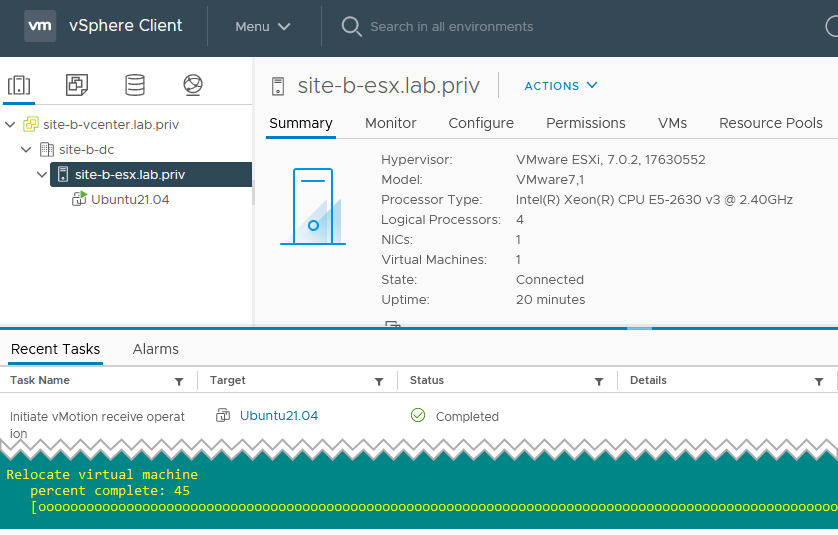Click the Connected state value
838x535 pixels.
pos(550,280)
